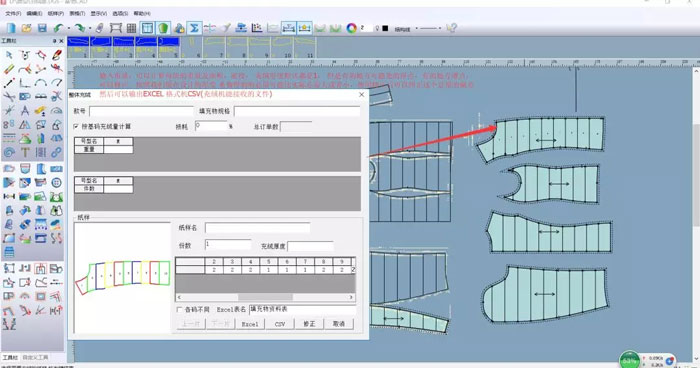Click the help question mark icon
This screenshot has height=368, width=700.
452,28
